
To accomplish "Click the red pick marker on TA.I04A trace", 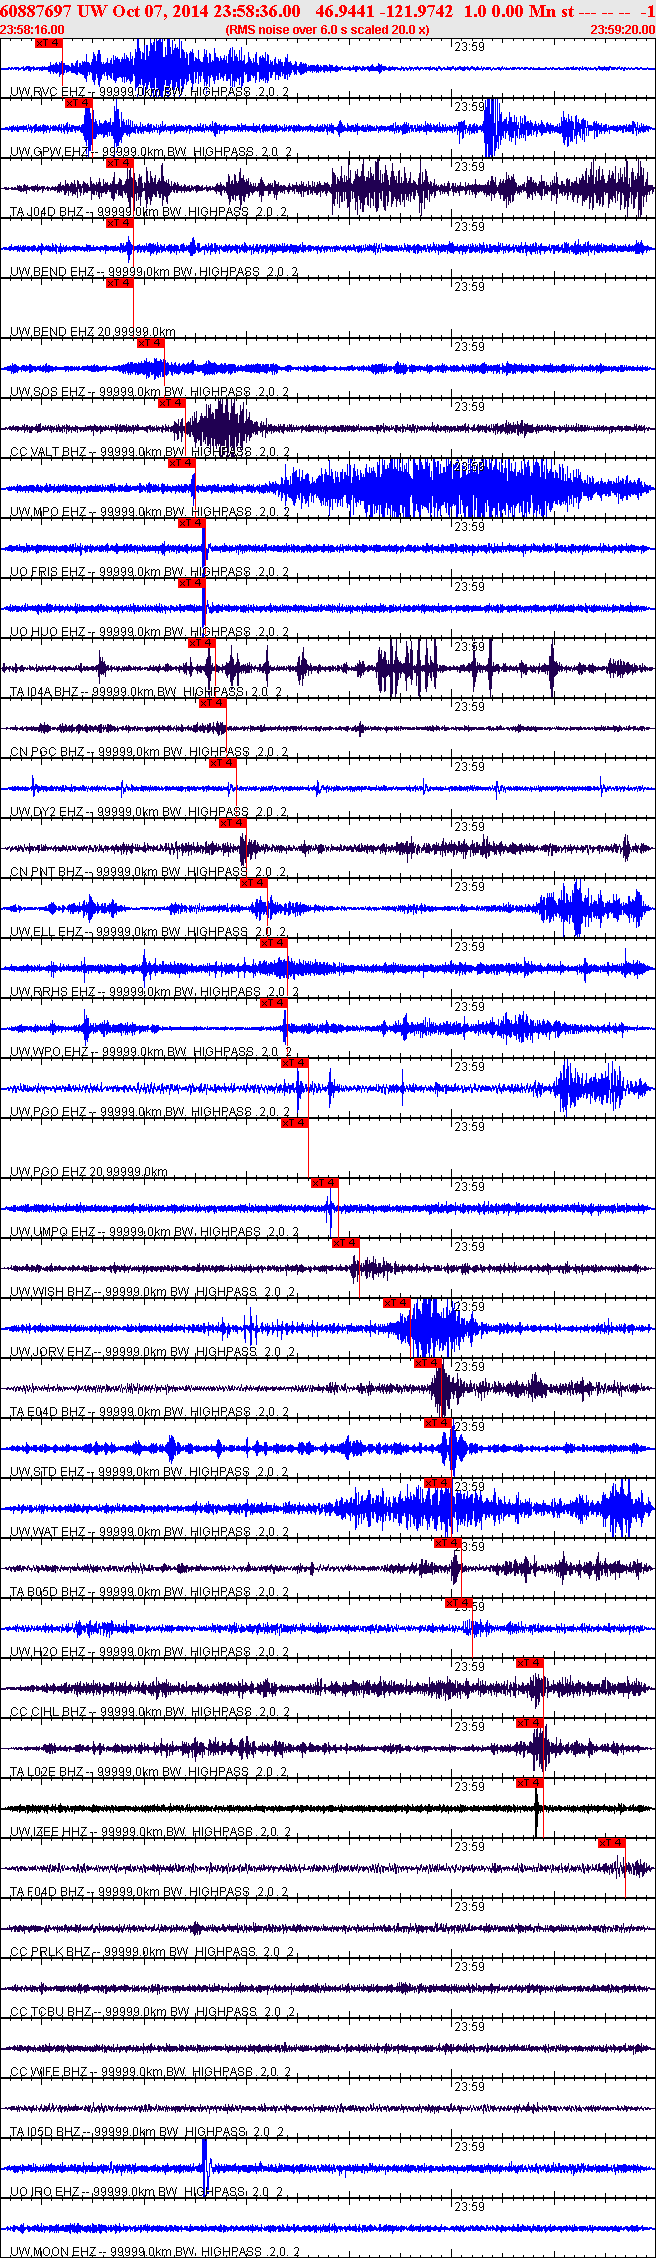I will pos(202,643).
